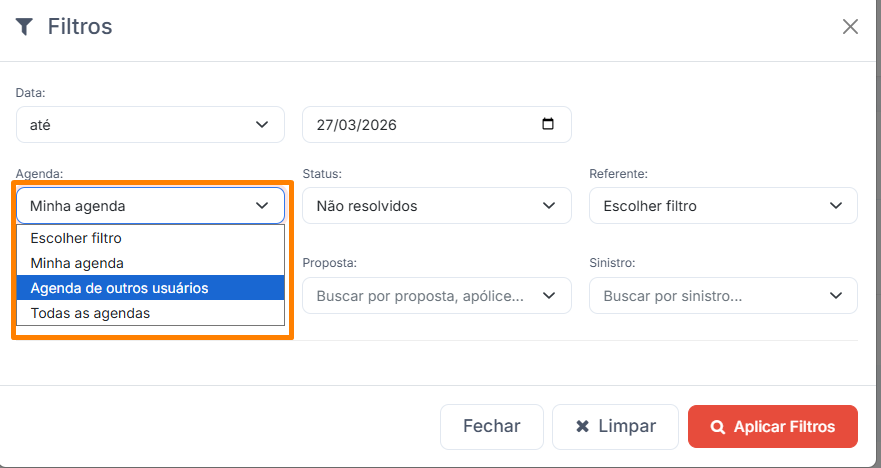Open the calendar picker icon
Screen dimensions: 881x468
coord(547,125)
